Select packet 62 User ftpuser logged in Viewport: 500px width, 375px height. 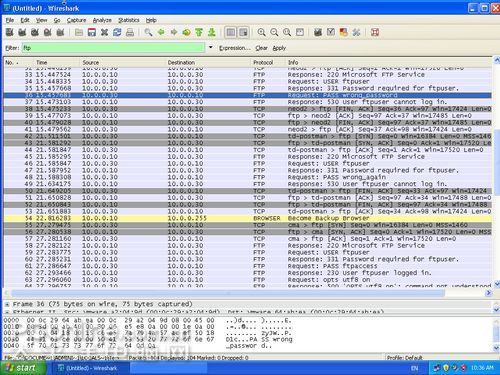click(x=248, y=273)
